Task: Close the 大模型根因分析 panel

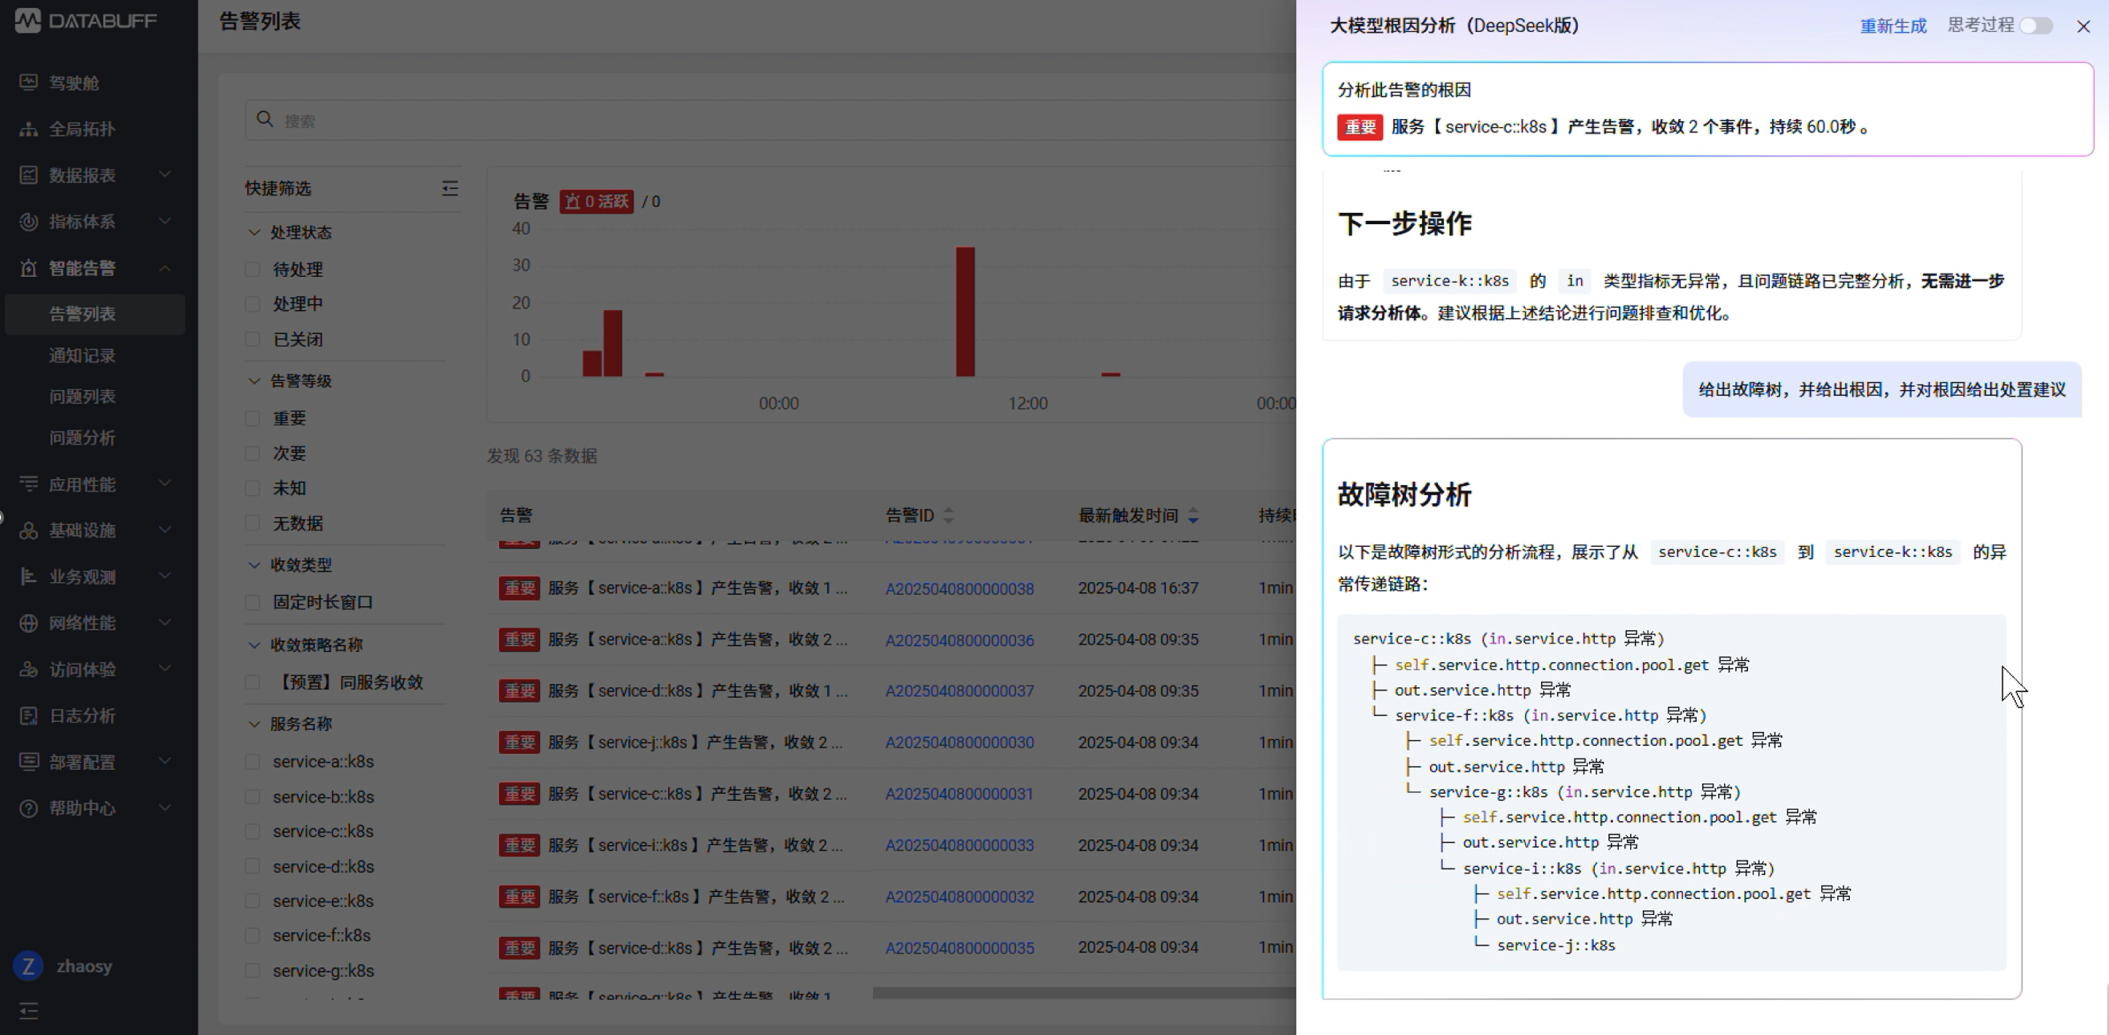Action: click(2083, 26)
